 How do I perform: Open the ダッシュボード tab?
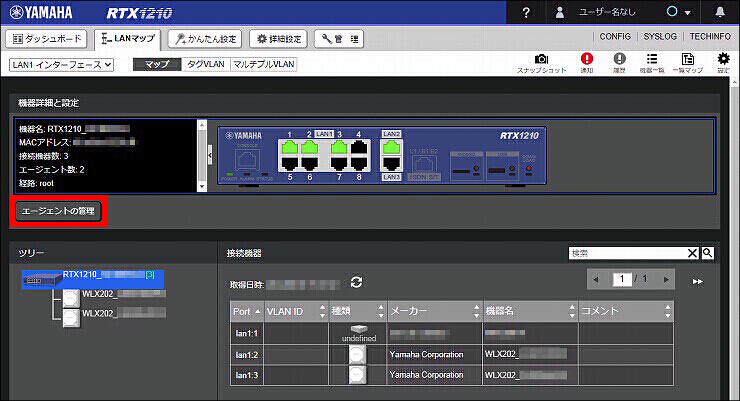coord(46,39)
